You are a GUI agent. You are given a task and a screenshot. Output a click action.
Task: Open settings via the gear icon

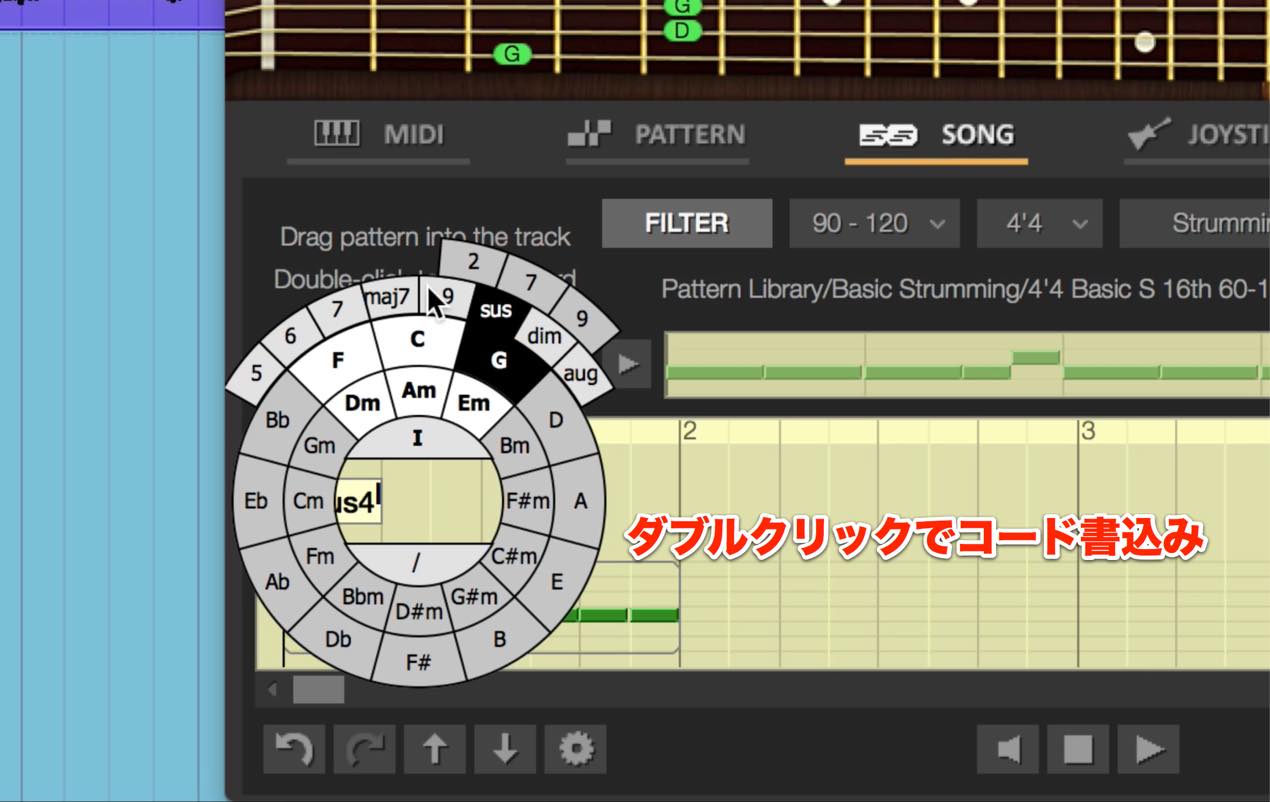(x=575, y=749)
